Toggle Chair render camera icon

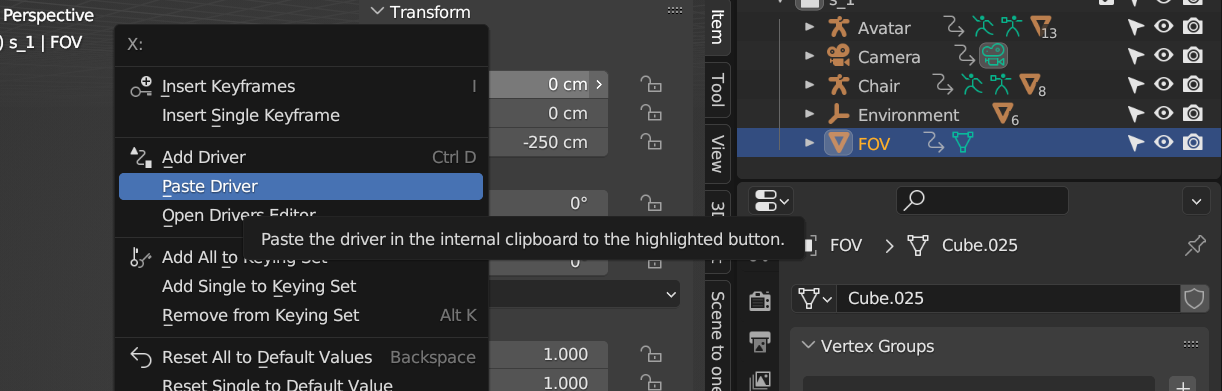tap(1193, 85)
